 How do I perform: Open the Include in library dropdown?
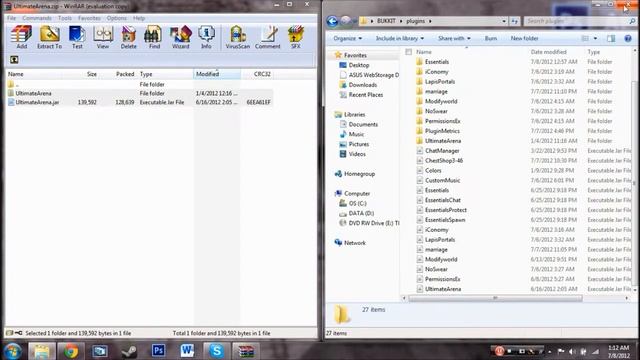coord(400,38)
